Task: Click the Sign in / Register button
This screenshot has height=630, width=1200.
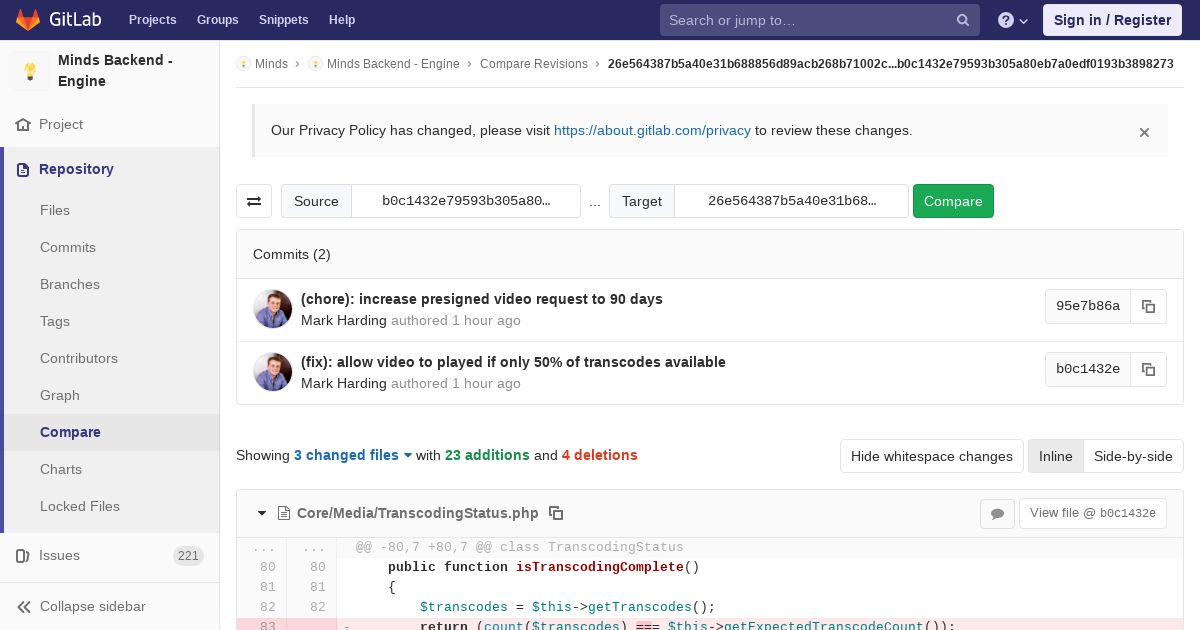Action: [x=1112, y=20]
